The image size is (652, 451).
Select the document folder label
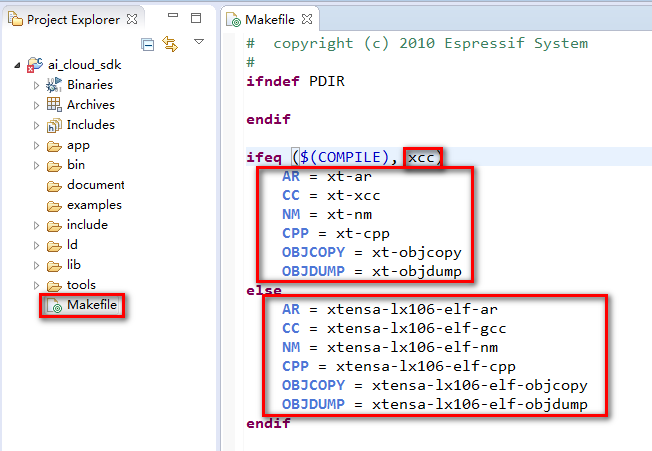tap(96, 185)
